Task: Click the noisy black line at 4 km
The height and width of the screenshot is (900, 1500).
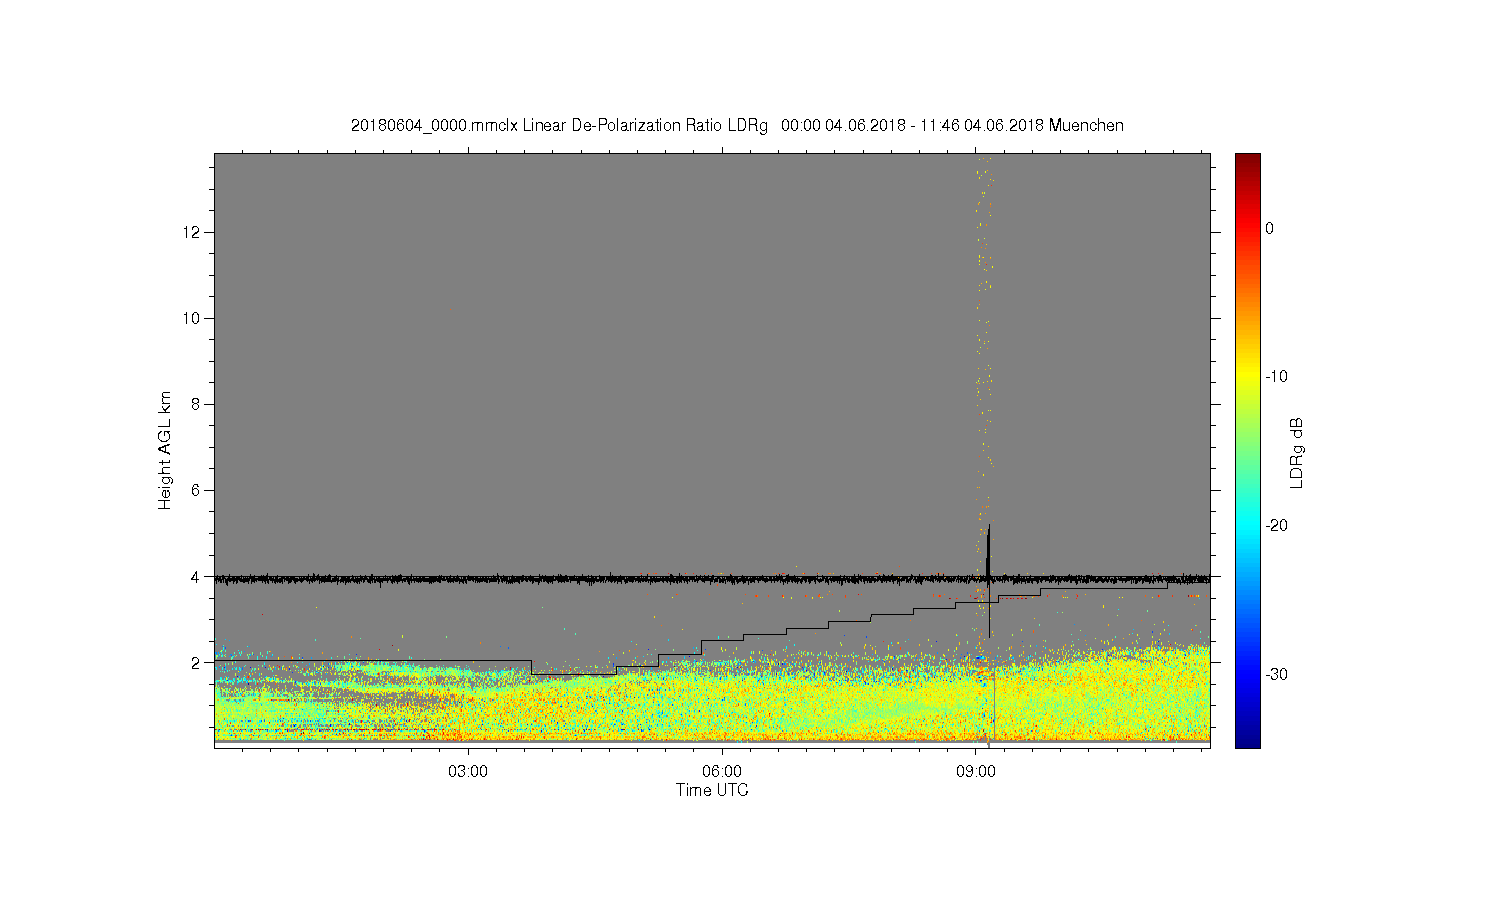Action: (712, 578)
